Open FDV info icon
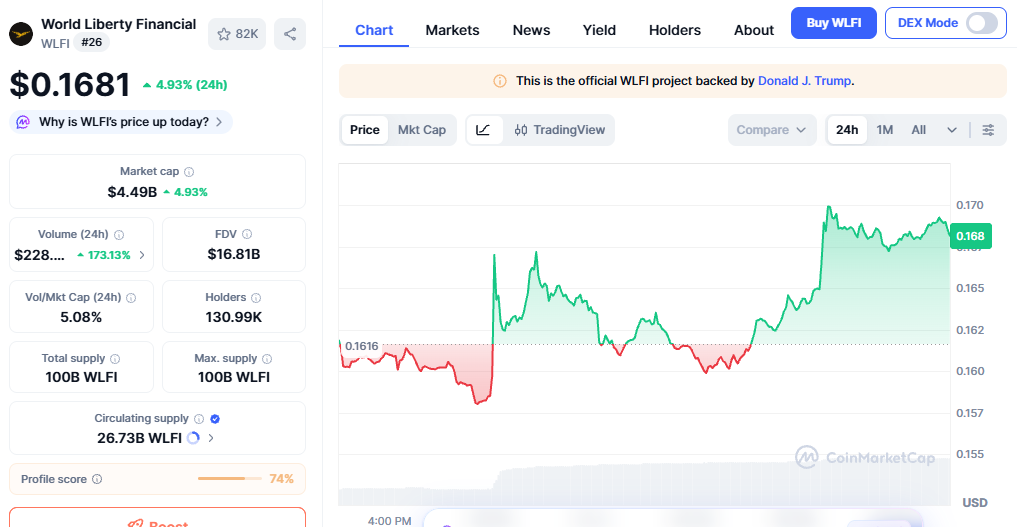 click(x=247, y=235)
